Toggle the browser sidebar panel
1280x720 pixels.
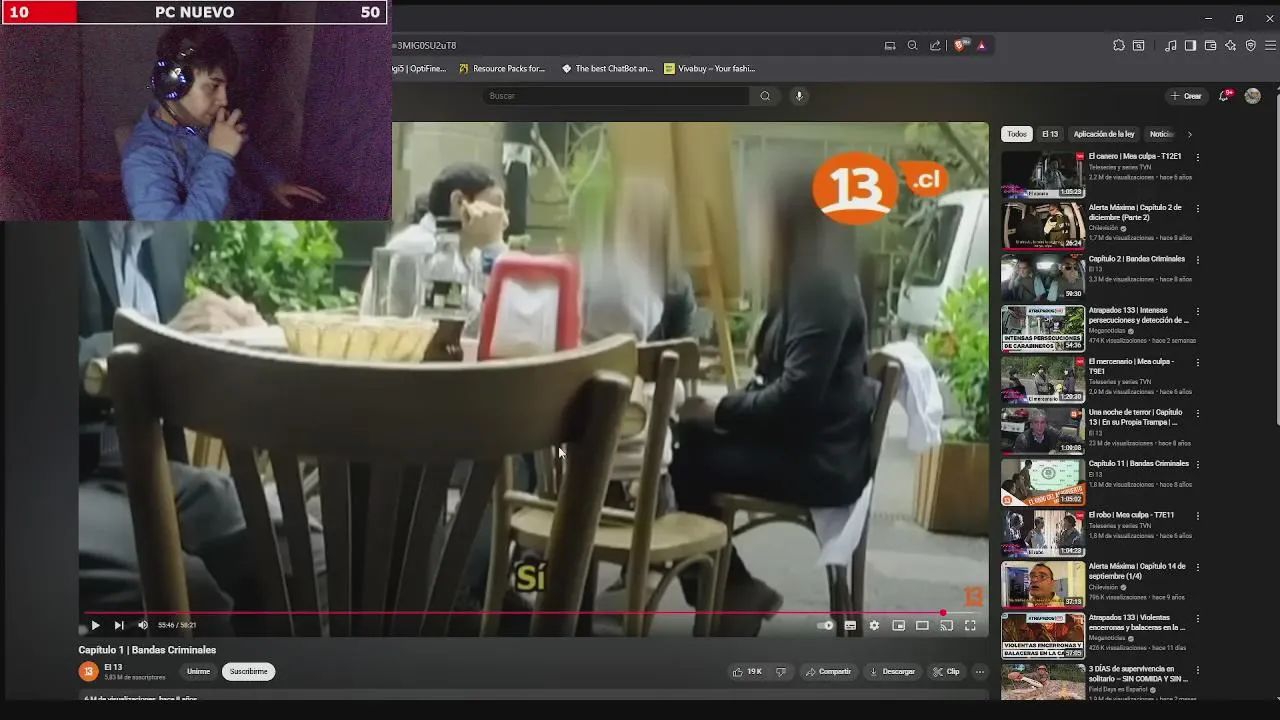click(1190, 45)
